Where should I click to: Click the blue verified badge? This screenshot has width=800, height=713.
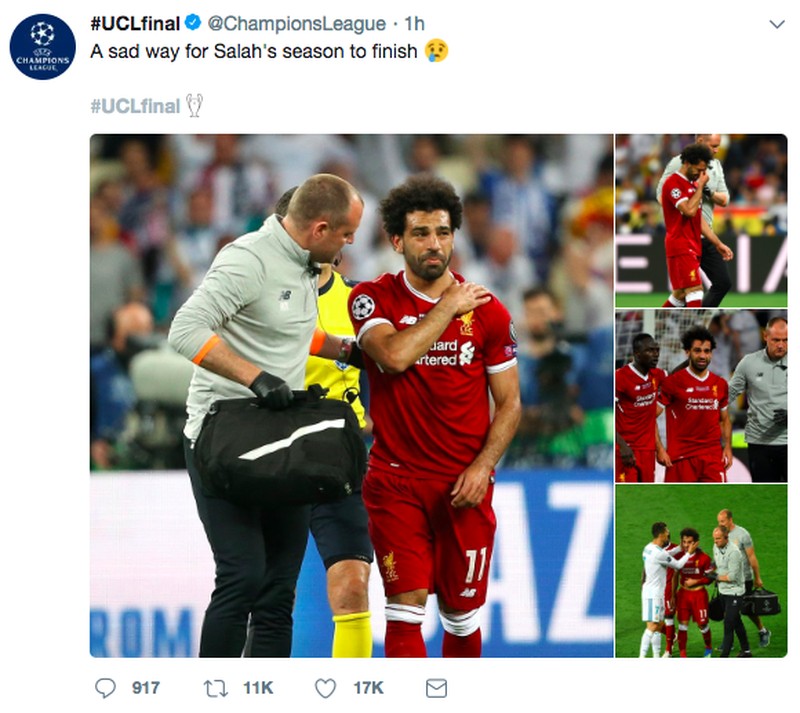193,23
